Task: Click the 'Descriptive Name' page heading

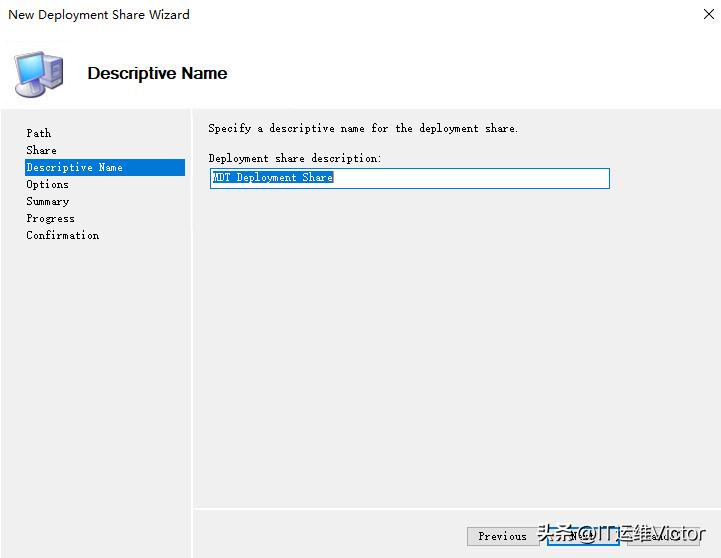Action: pyautogui.click(x=157, y=74)
